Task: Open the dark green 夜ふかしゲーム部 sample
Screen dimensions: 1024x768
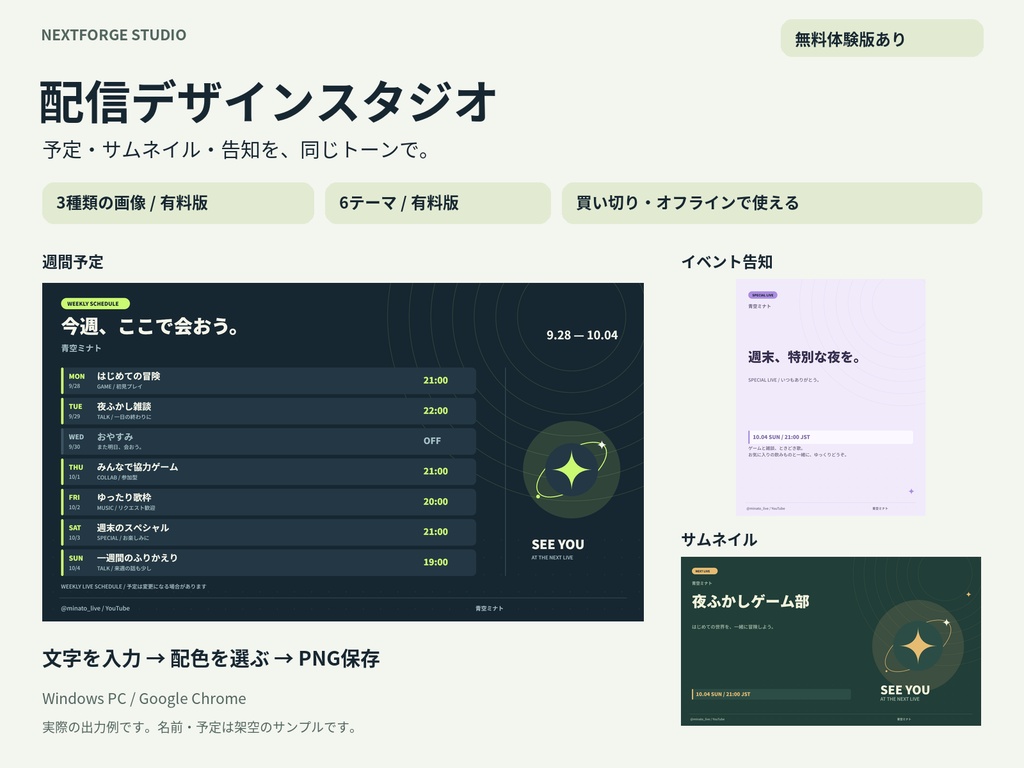Action: 831,641
